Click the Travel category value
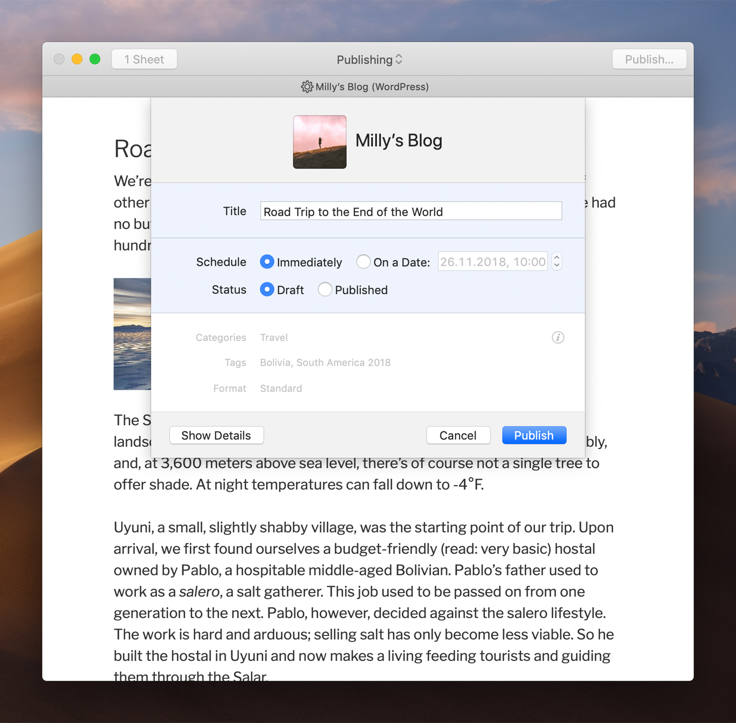736x723 pixels. pos(274,338)
